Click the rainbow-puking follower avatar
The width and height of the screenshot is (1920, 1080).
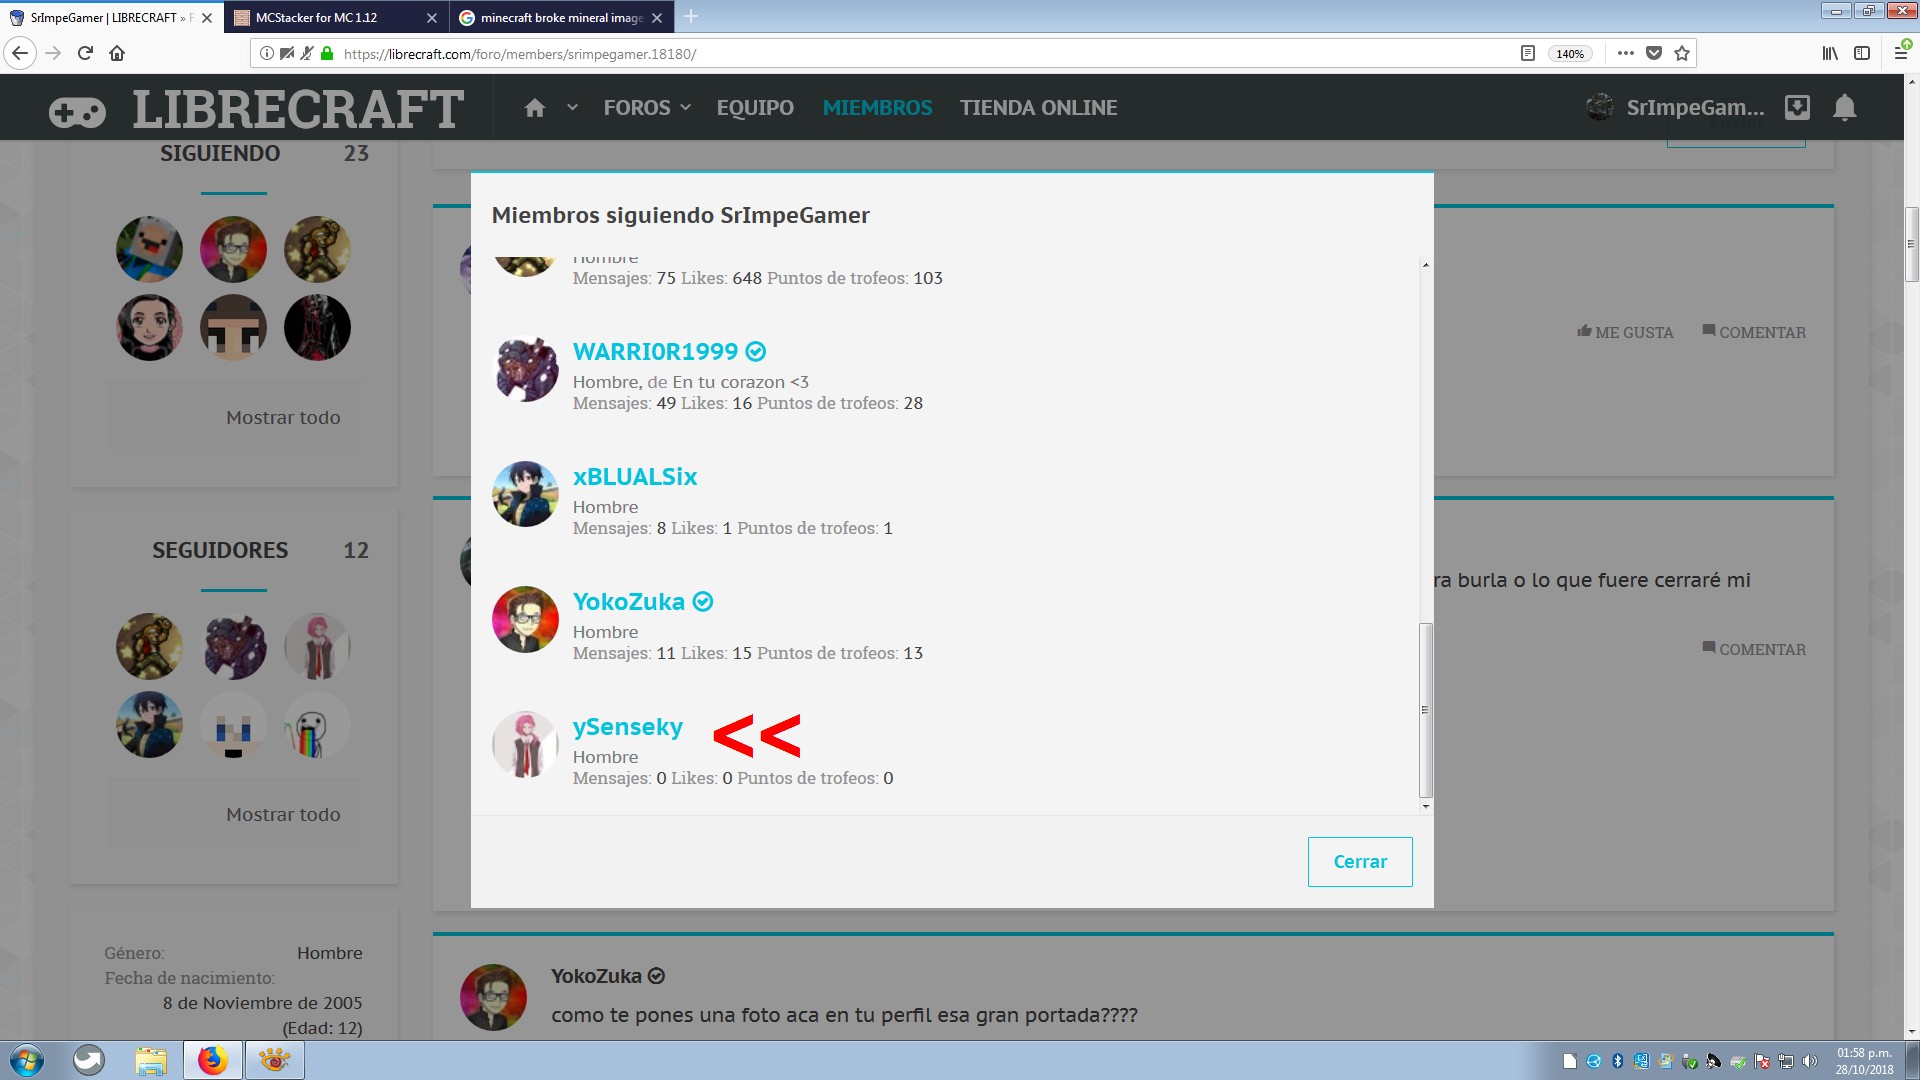pyautogui.click(x=317, y=725)
